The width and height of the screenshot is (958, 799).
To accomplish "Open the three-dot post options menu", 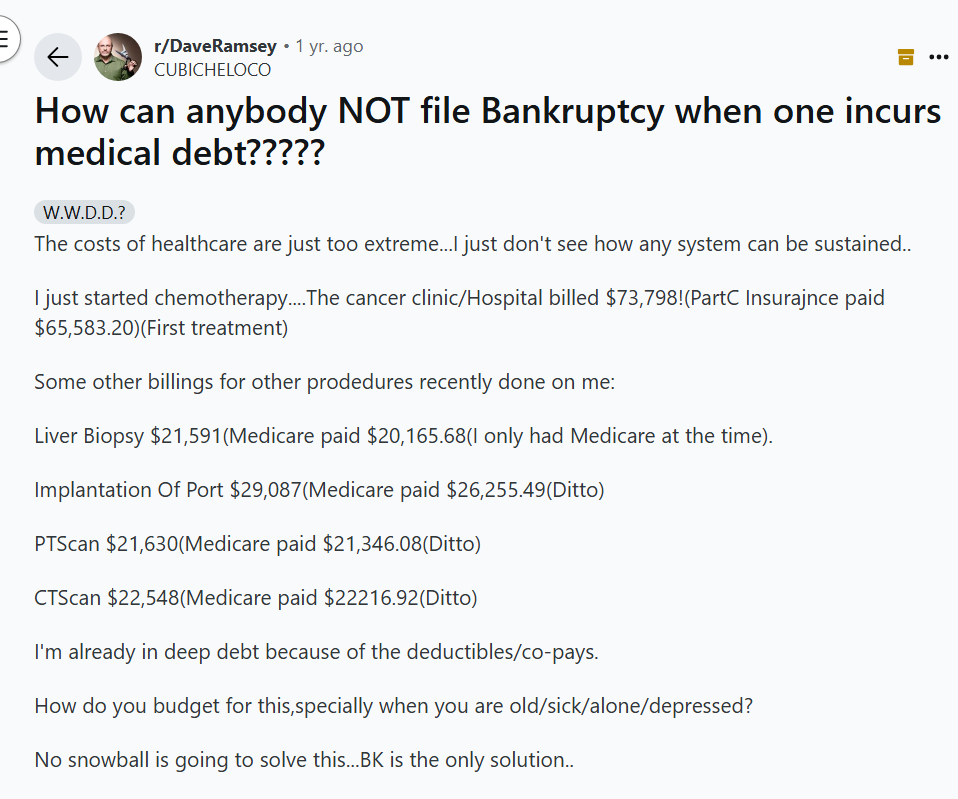I will point(938,57).
